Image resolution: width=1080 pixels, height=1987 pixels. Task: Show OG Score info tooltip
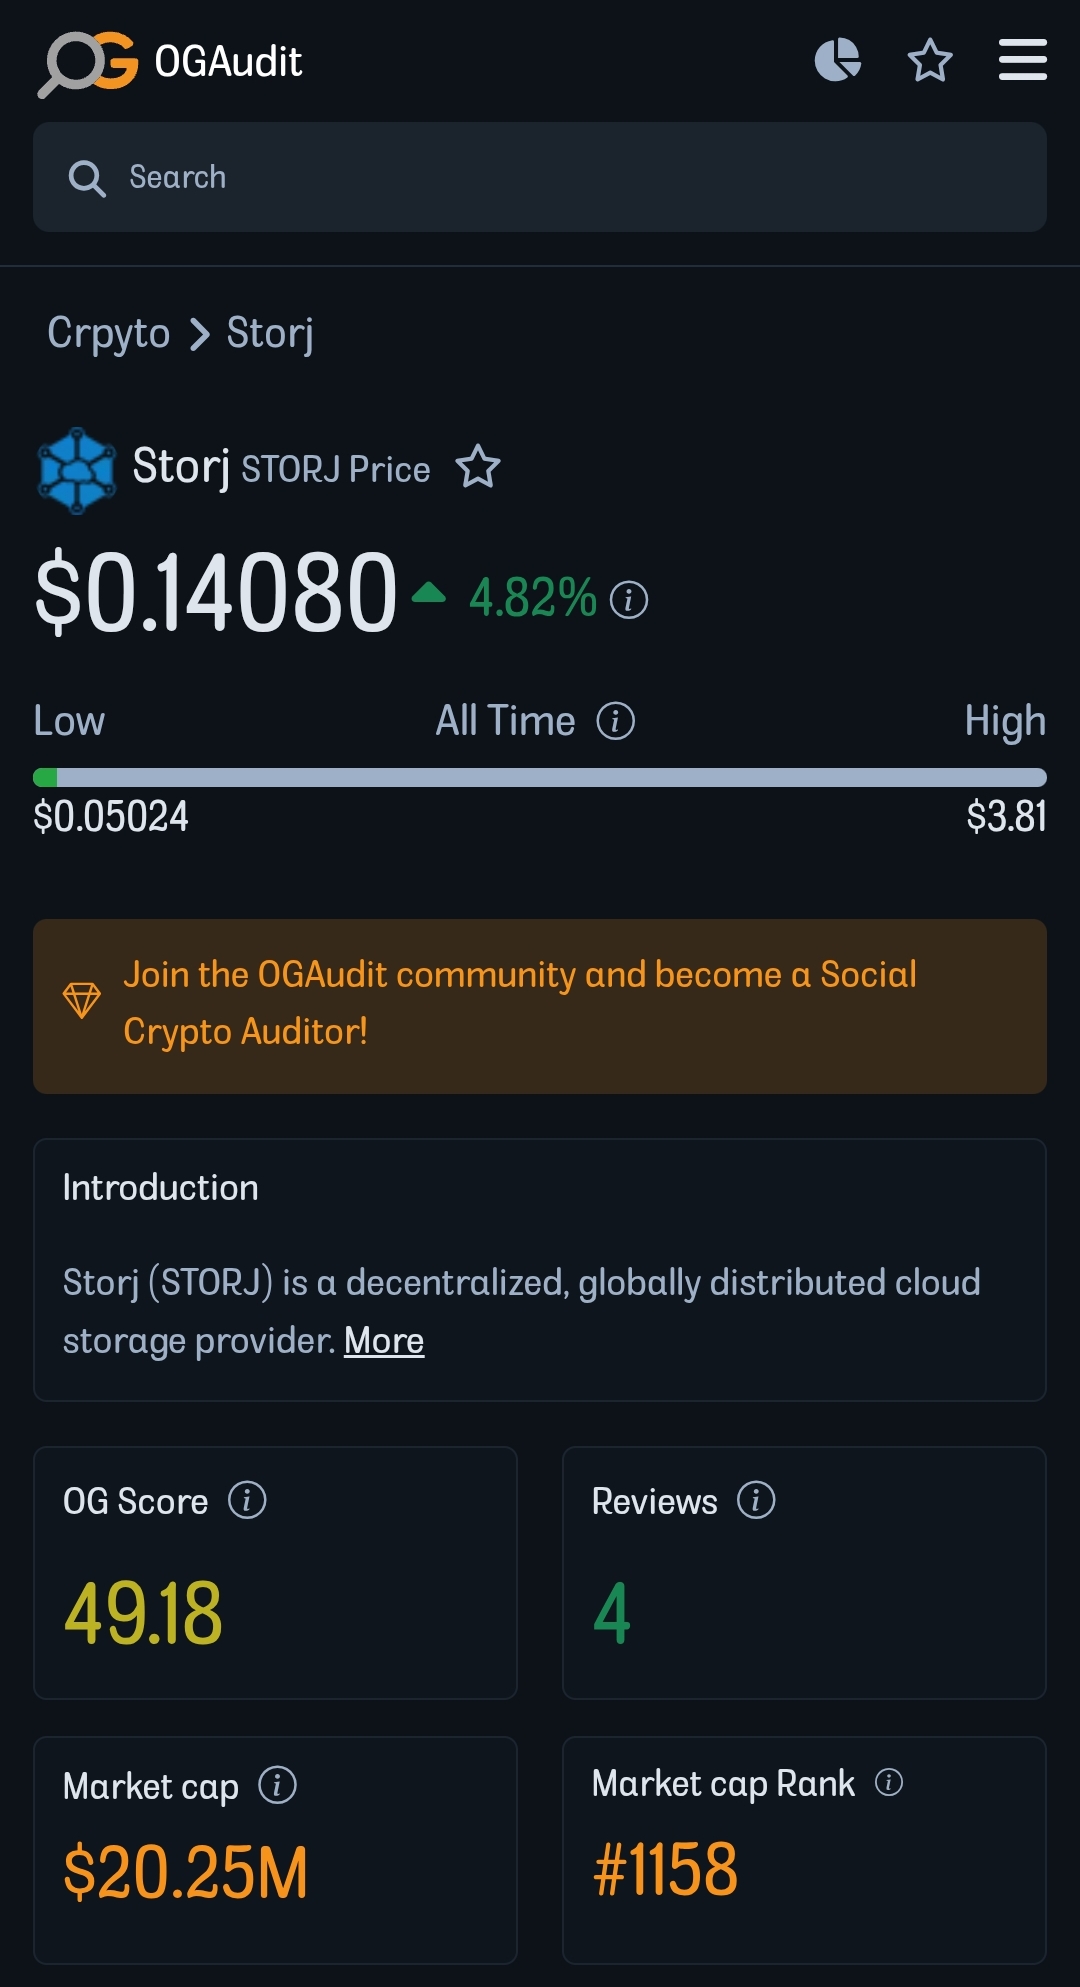[x=247, y=1500]
